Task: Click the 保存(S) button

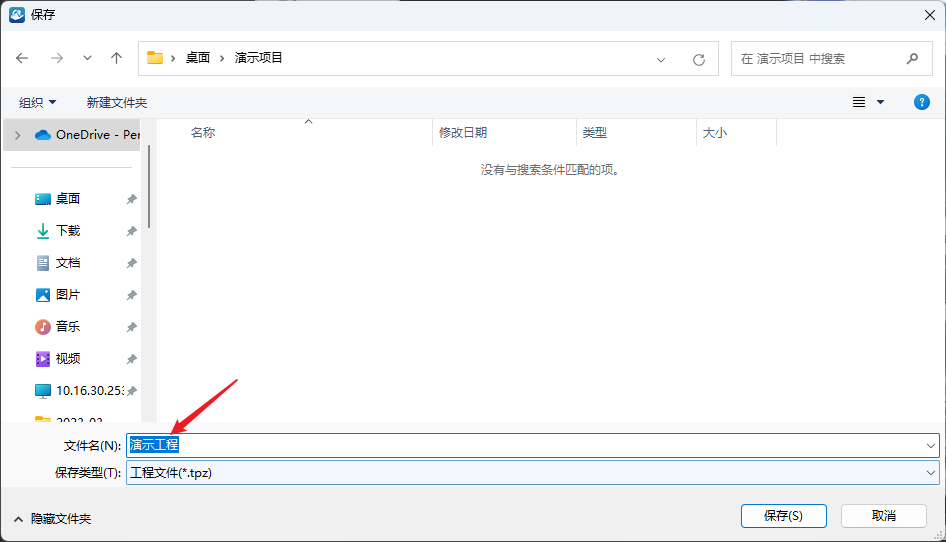Action: pyautogui.click(x=783, y=516)
